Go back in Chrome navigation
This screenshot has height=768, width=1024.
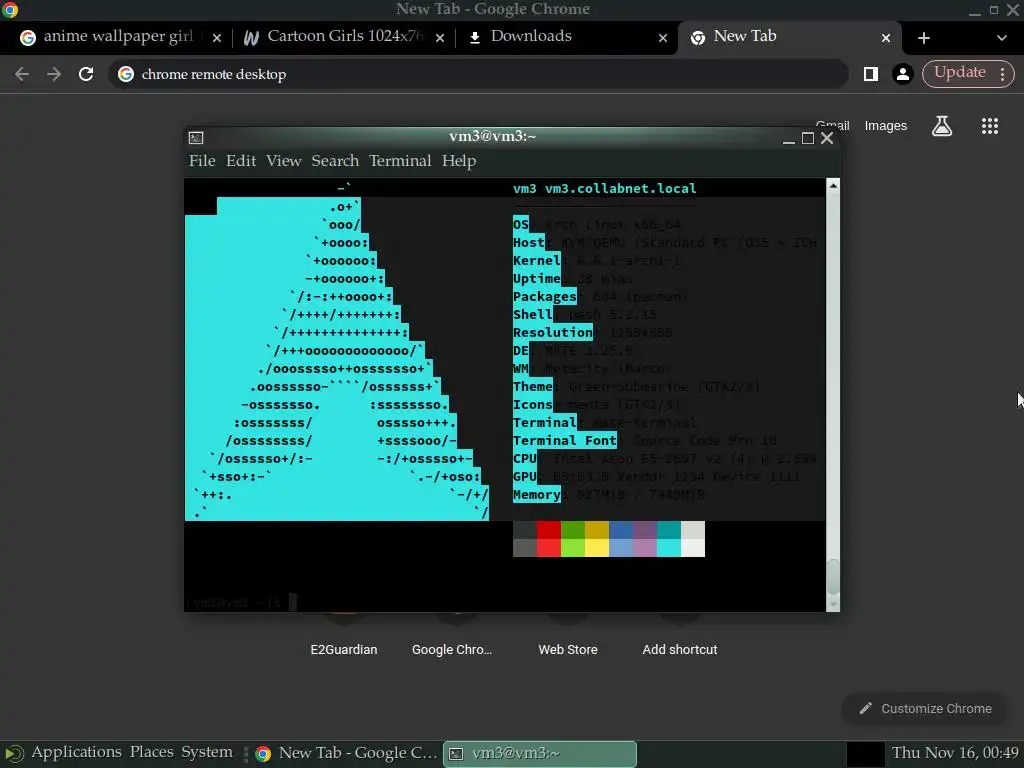[x=22, y=74]
